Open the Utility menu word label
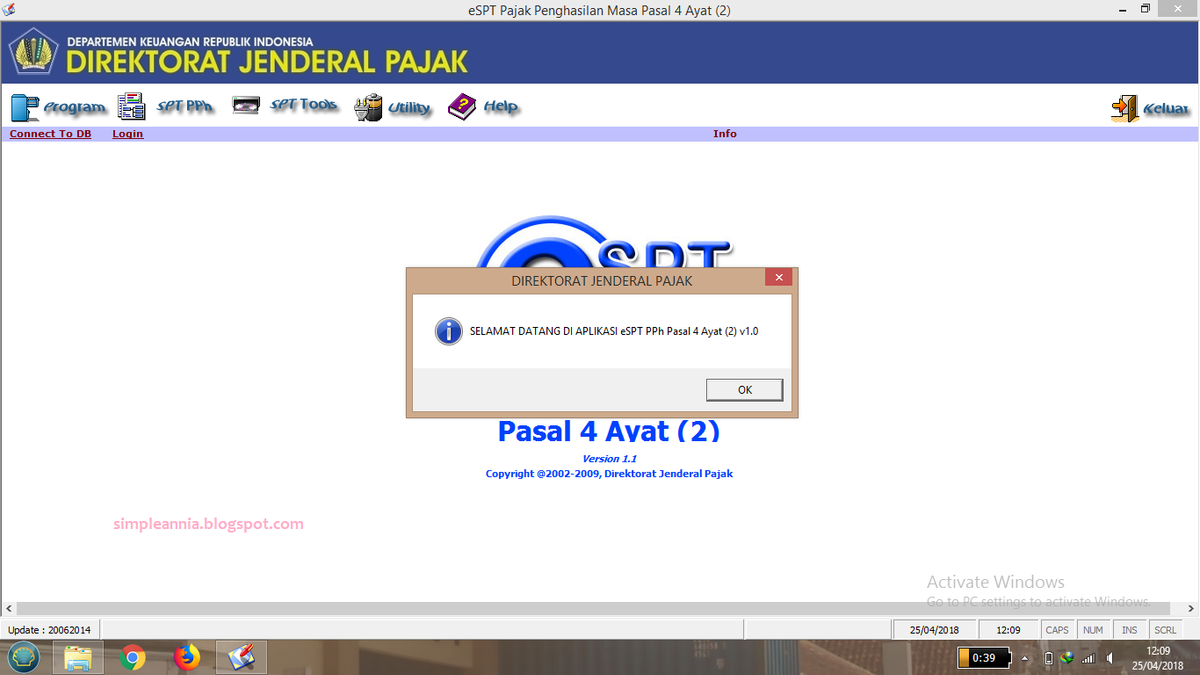The width and height of the screenshot is (1200, 675). pos(410,107)
